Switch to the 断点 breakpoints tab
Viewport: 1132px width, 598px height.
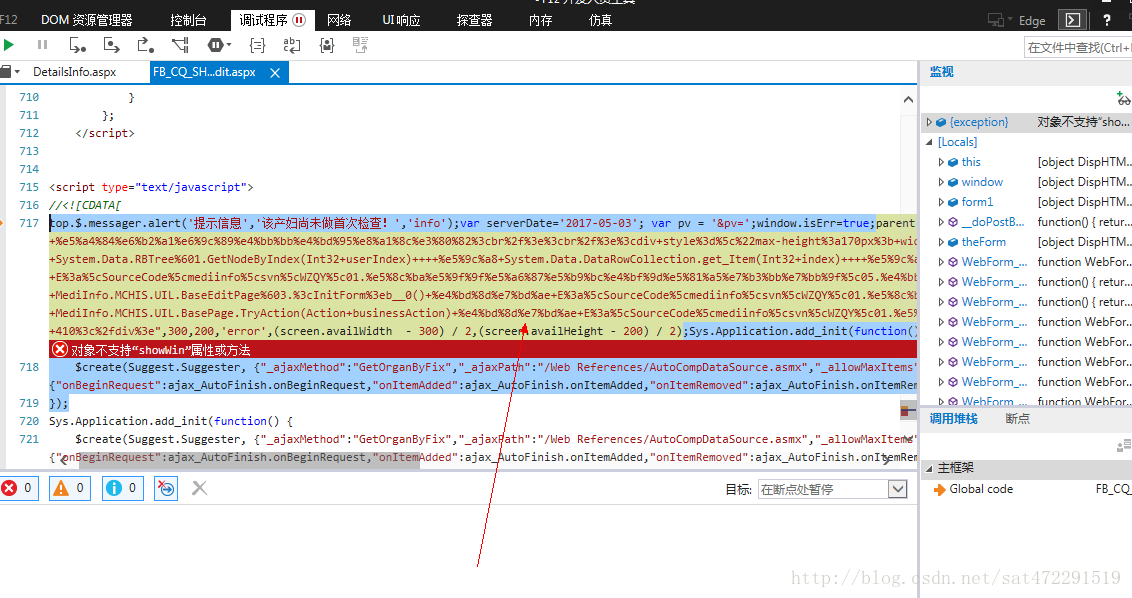(x=1017, y=419)
